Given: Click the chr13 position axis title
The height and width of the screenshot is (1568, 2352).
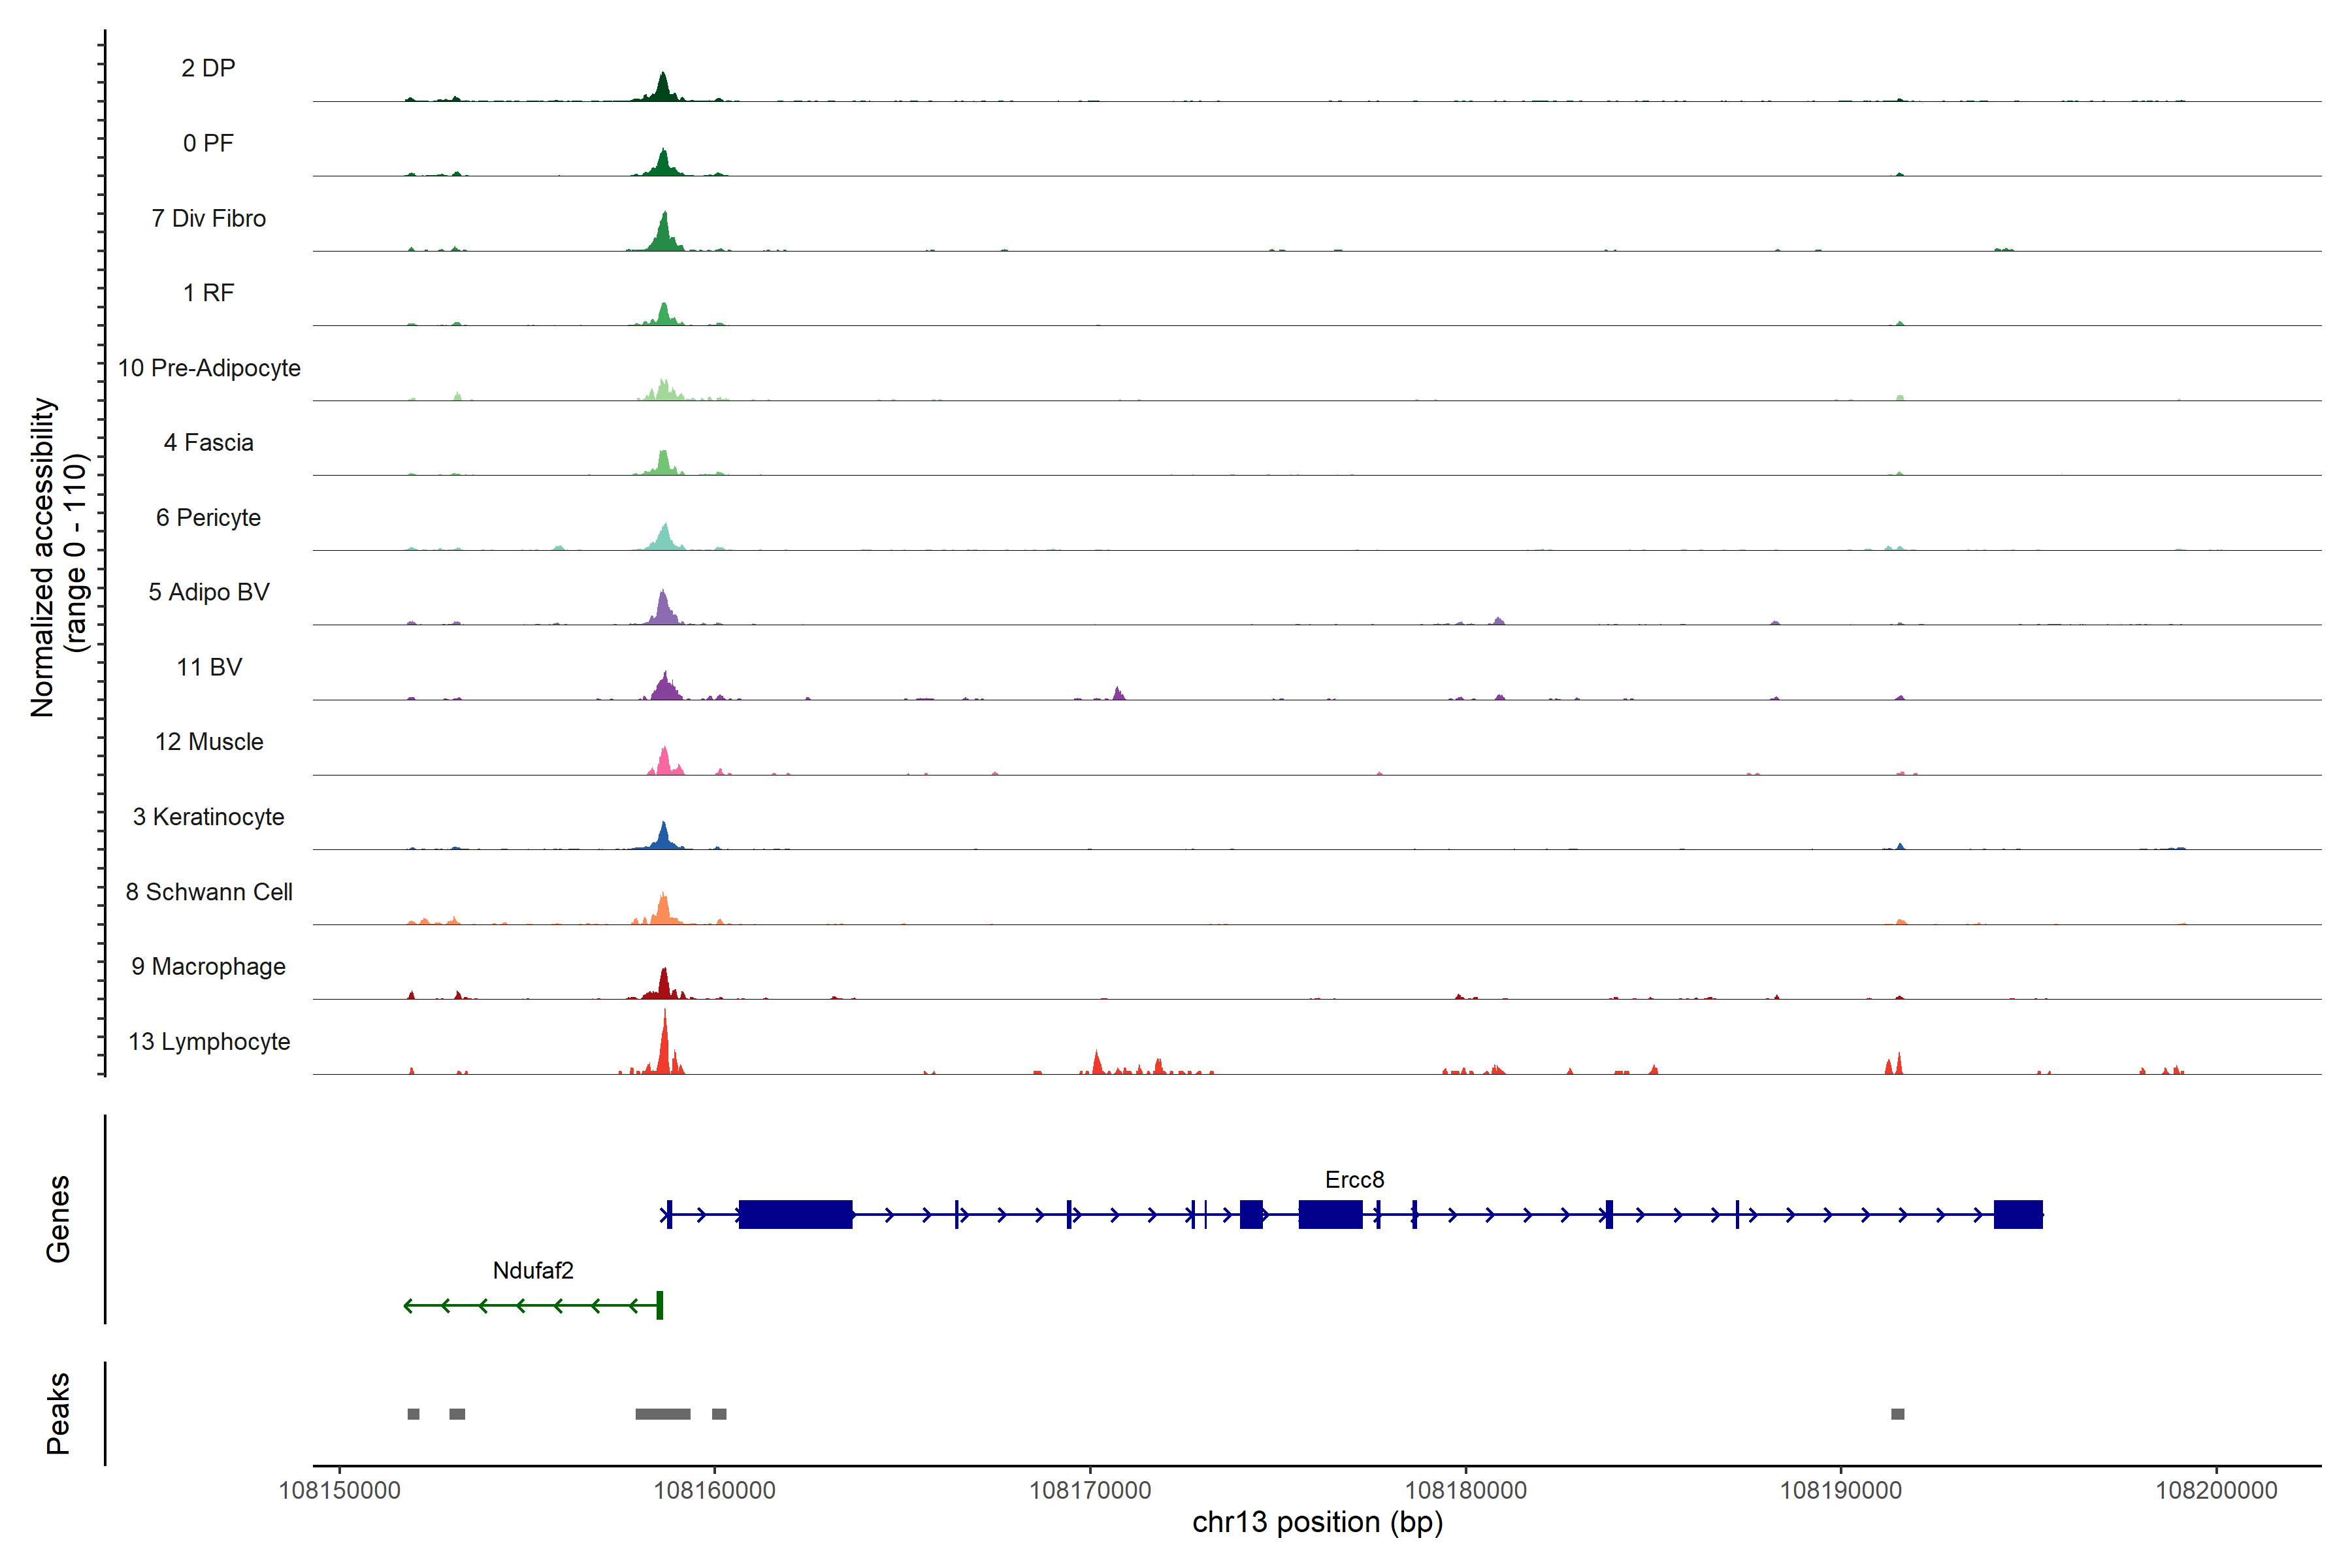Looking at the screenshot, I should click(1317, 1523).
